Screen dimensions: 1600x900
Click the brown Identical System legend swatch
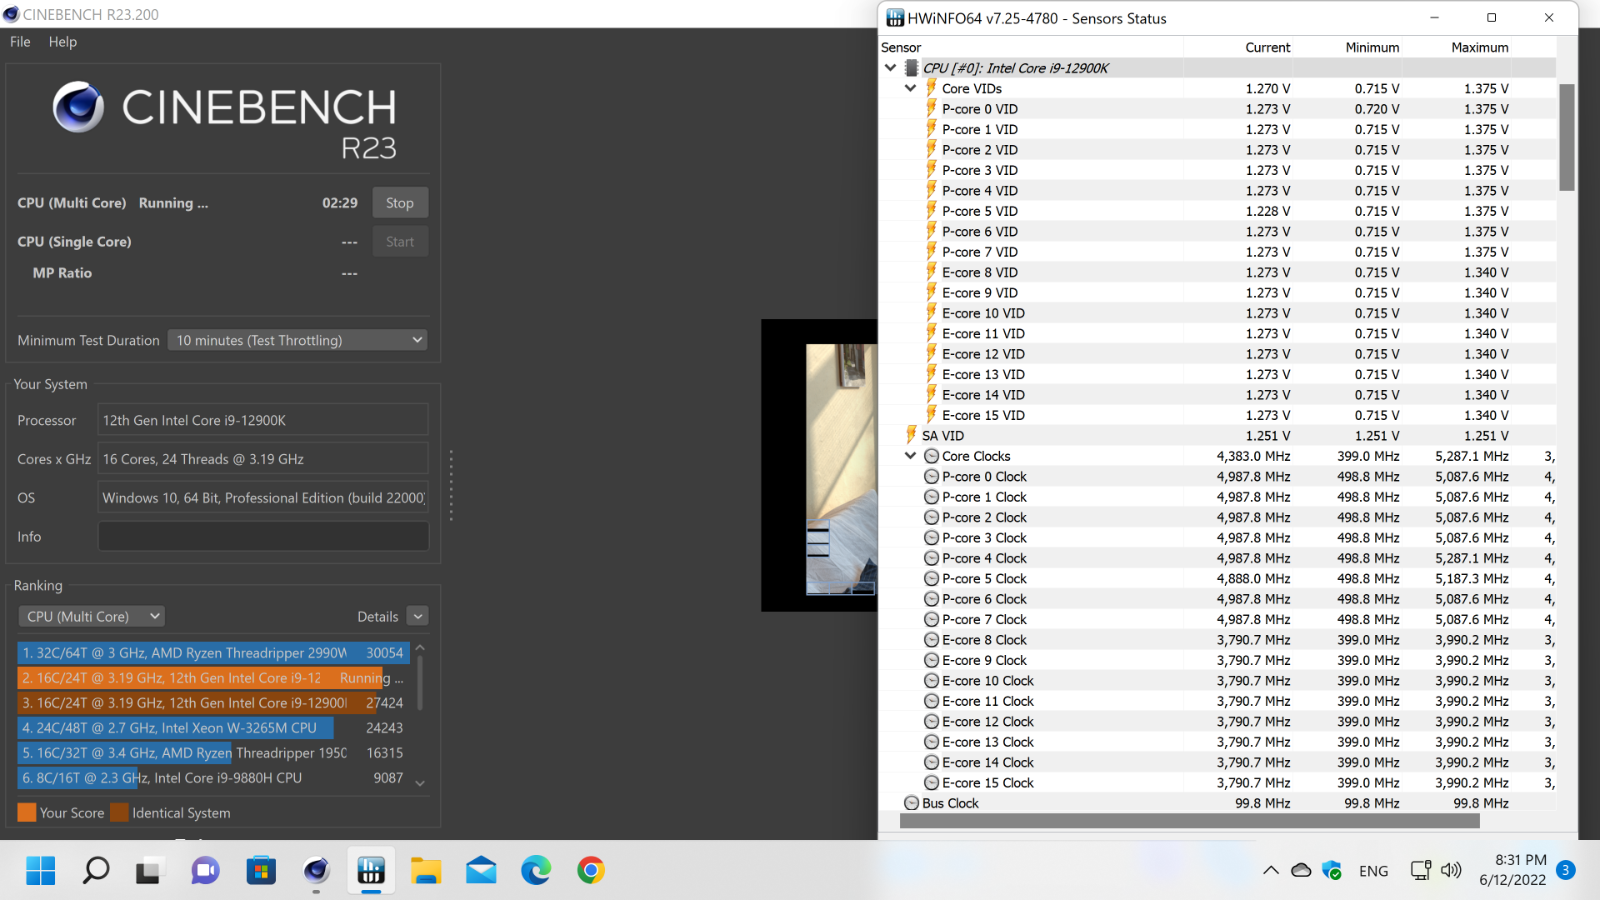pyautogui.click(x=119, y=813)
